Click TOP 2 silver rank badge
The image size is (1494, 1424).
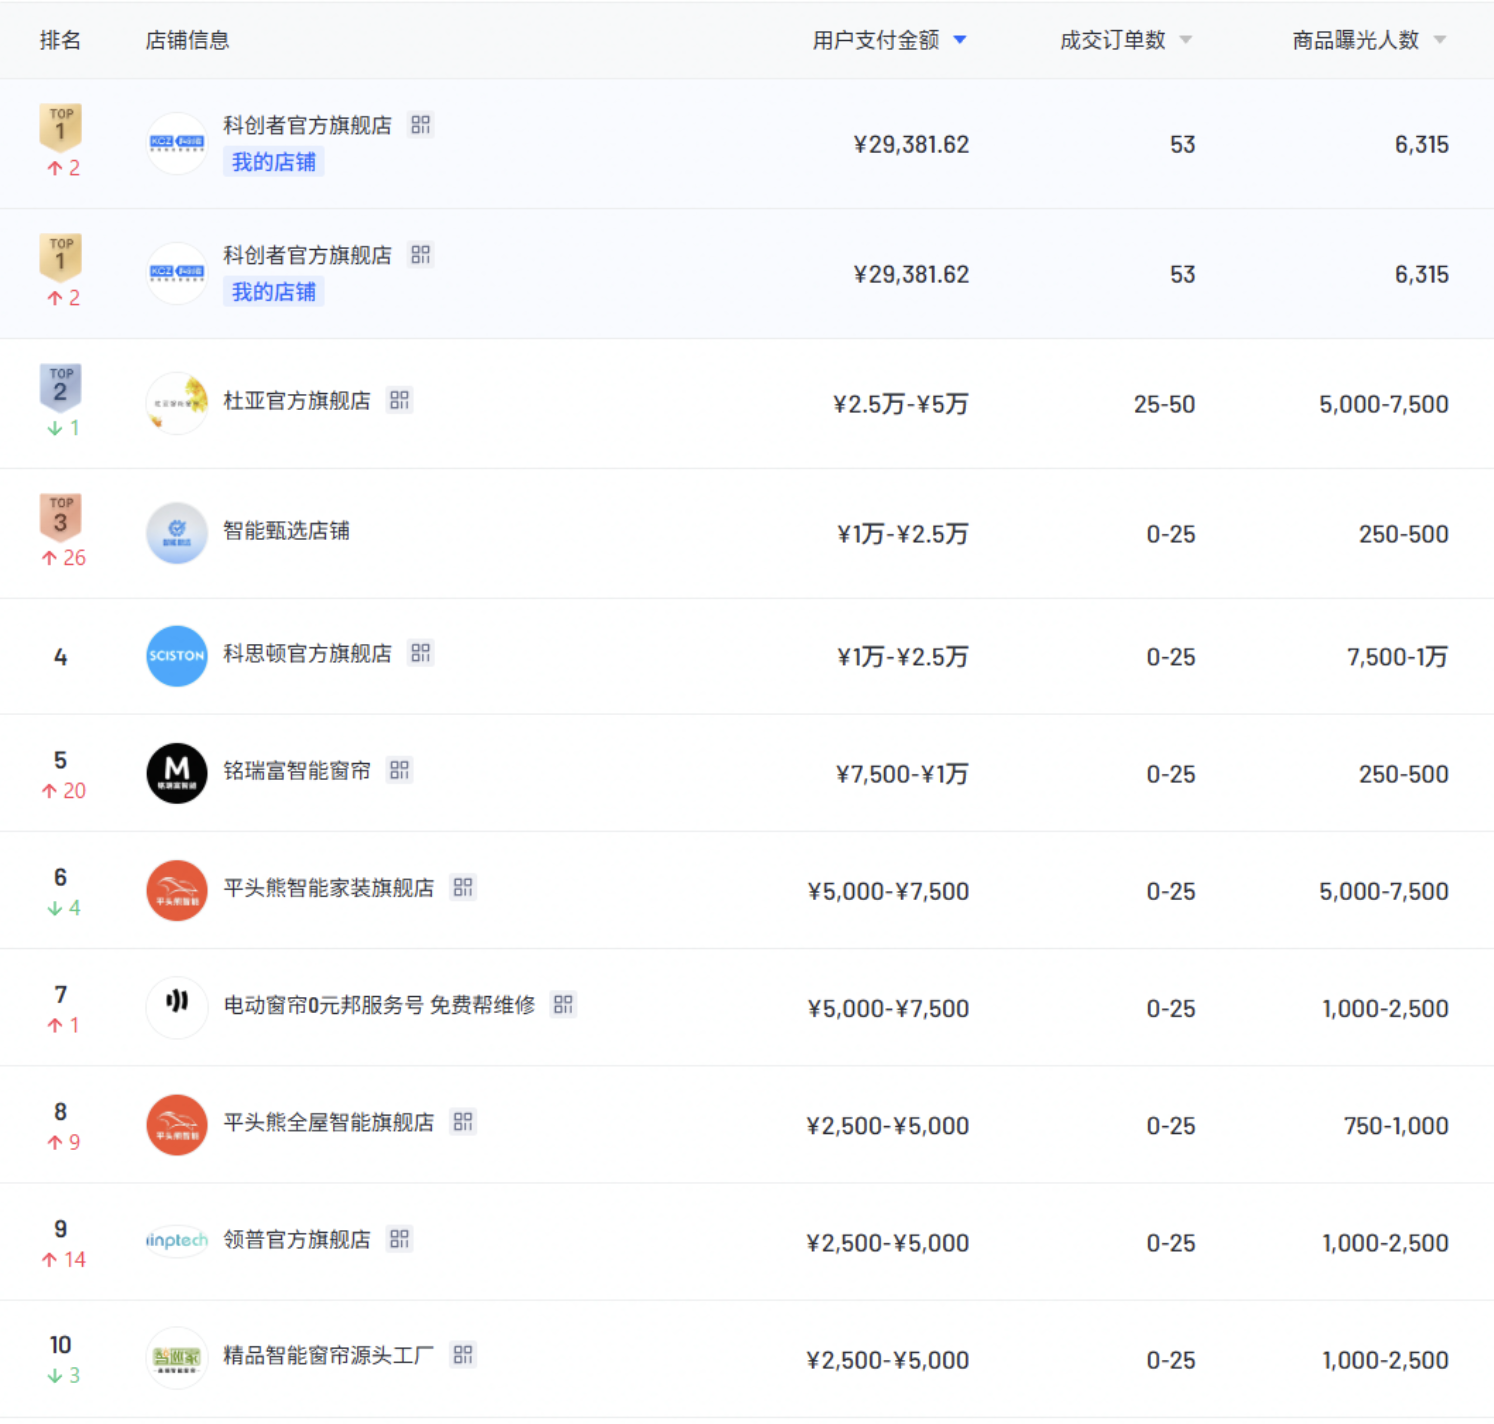coord(60,387)
